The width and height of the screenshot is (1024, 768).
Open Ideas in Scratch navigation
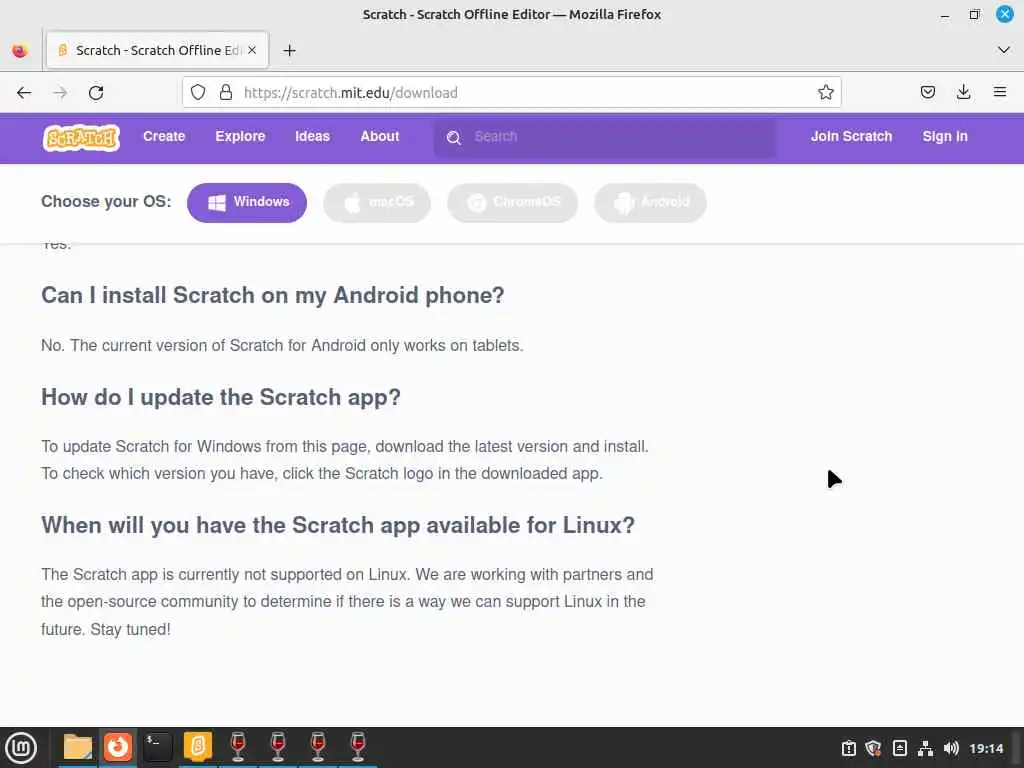[x=312, y=136]
